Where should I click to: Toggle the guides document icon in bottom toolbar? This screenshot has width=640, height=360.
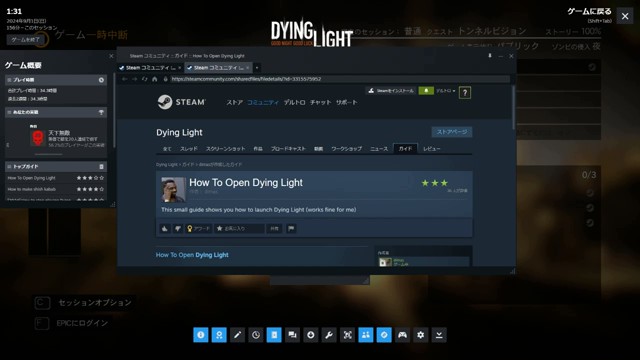click(x=274, y=335)
